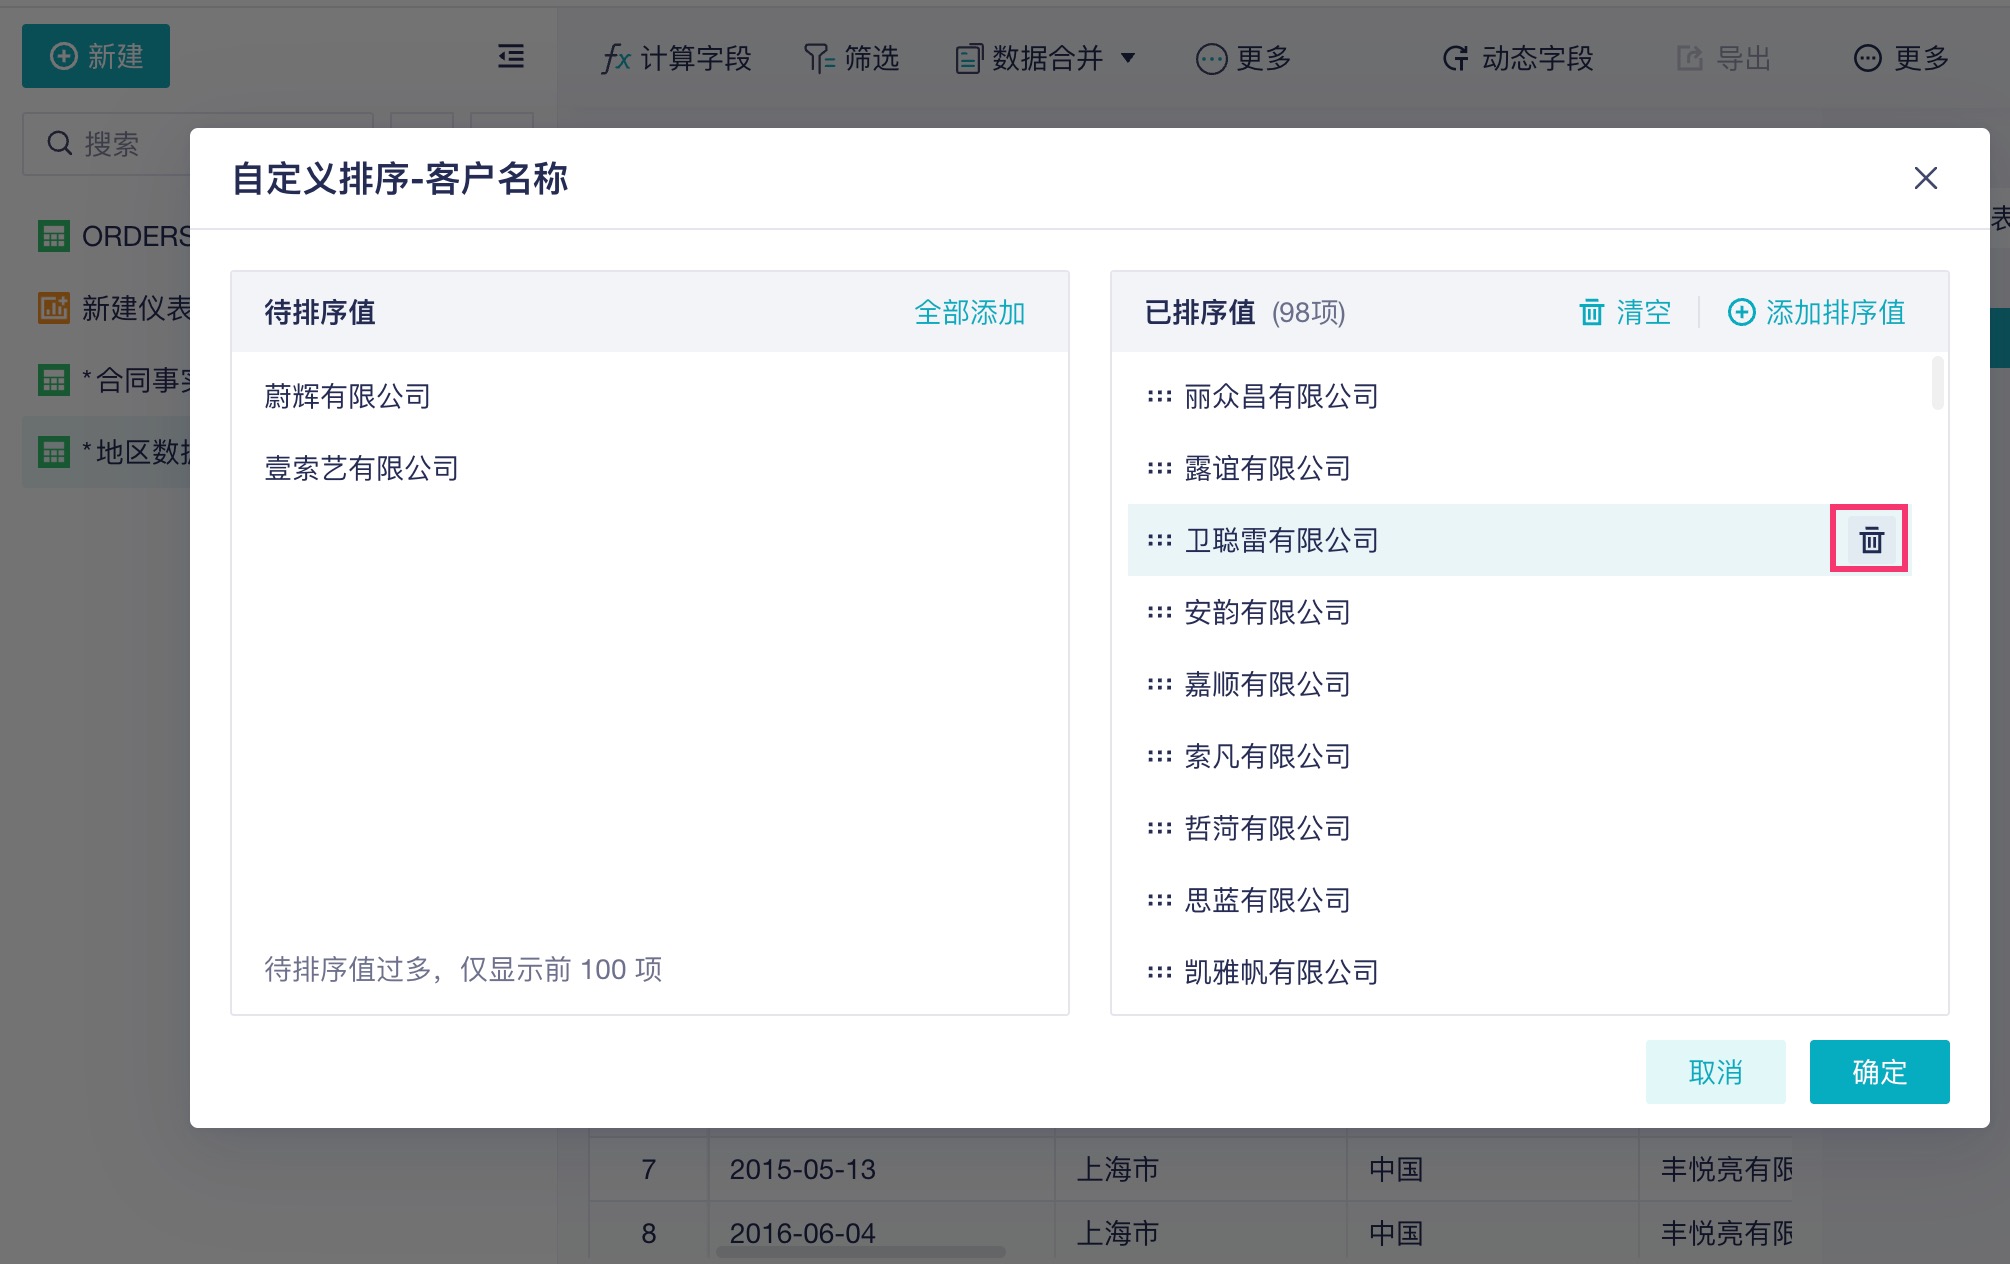Image resolution: width=2010 pixels, height=1264 pixels.
Task: Collapse the sidebar with the menu icon
Action: coord(511,57)
